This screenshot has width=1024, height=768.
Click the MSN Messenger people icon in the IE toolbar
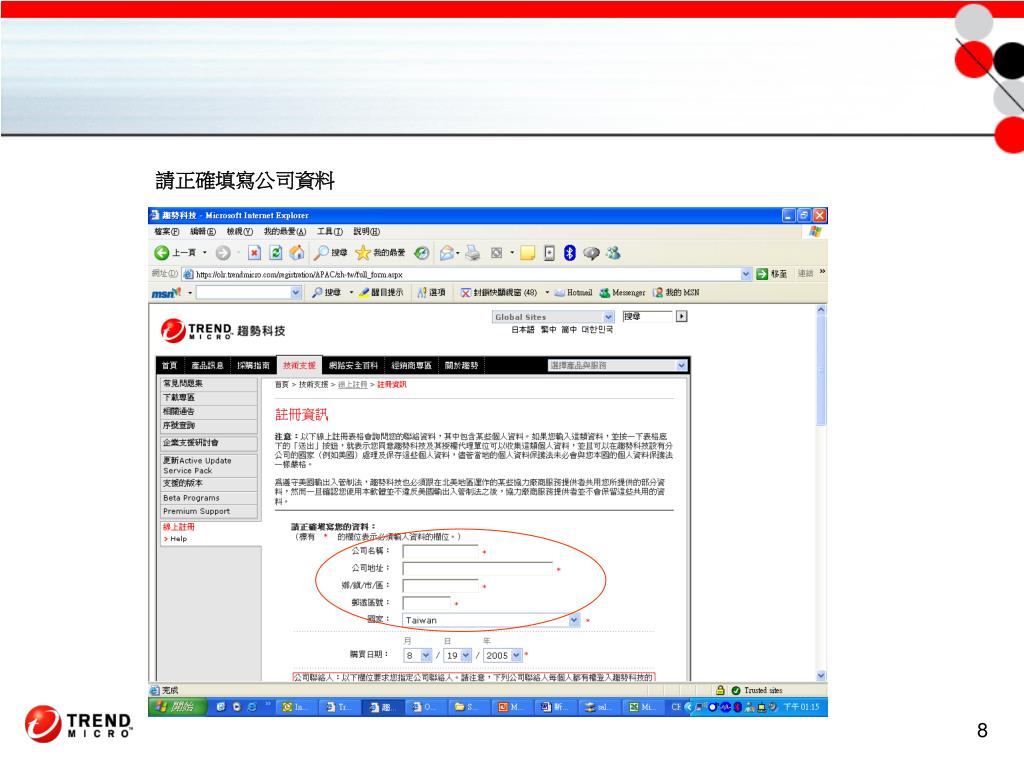click(x=613, y=253)
